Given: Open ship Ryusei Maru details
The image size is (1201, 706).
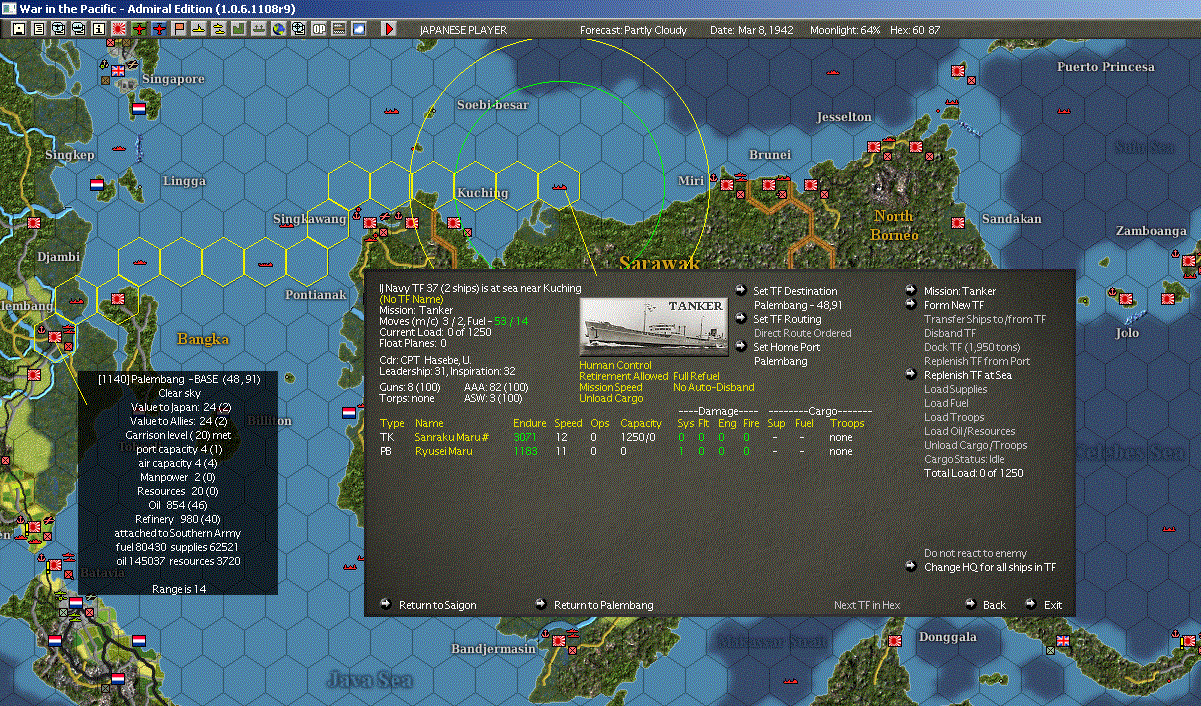Looking at the screenshot, I should click(x=443, y=451).
